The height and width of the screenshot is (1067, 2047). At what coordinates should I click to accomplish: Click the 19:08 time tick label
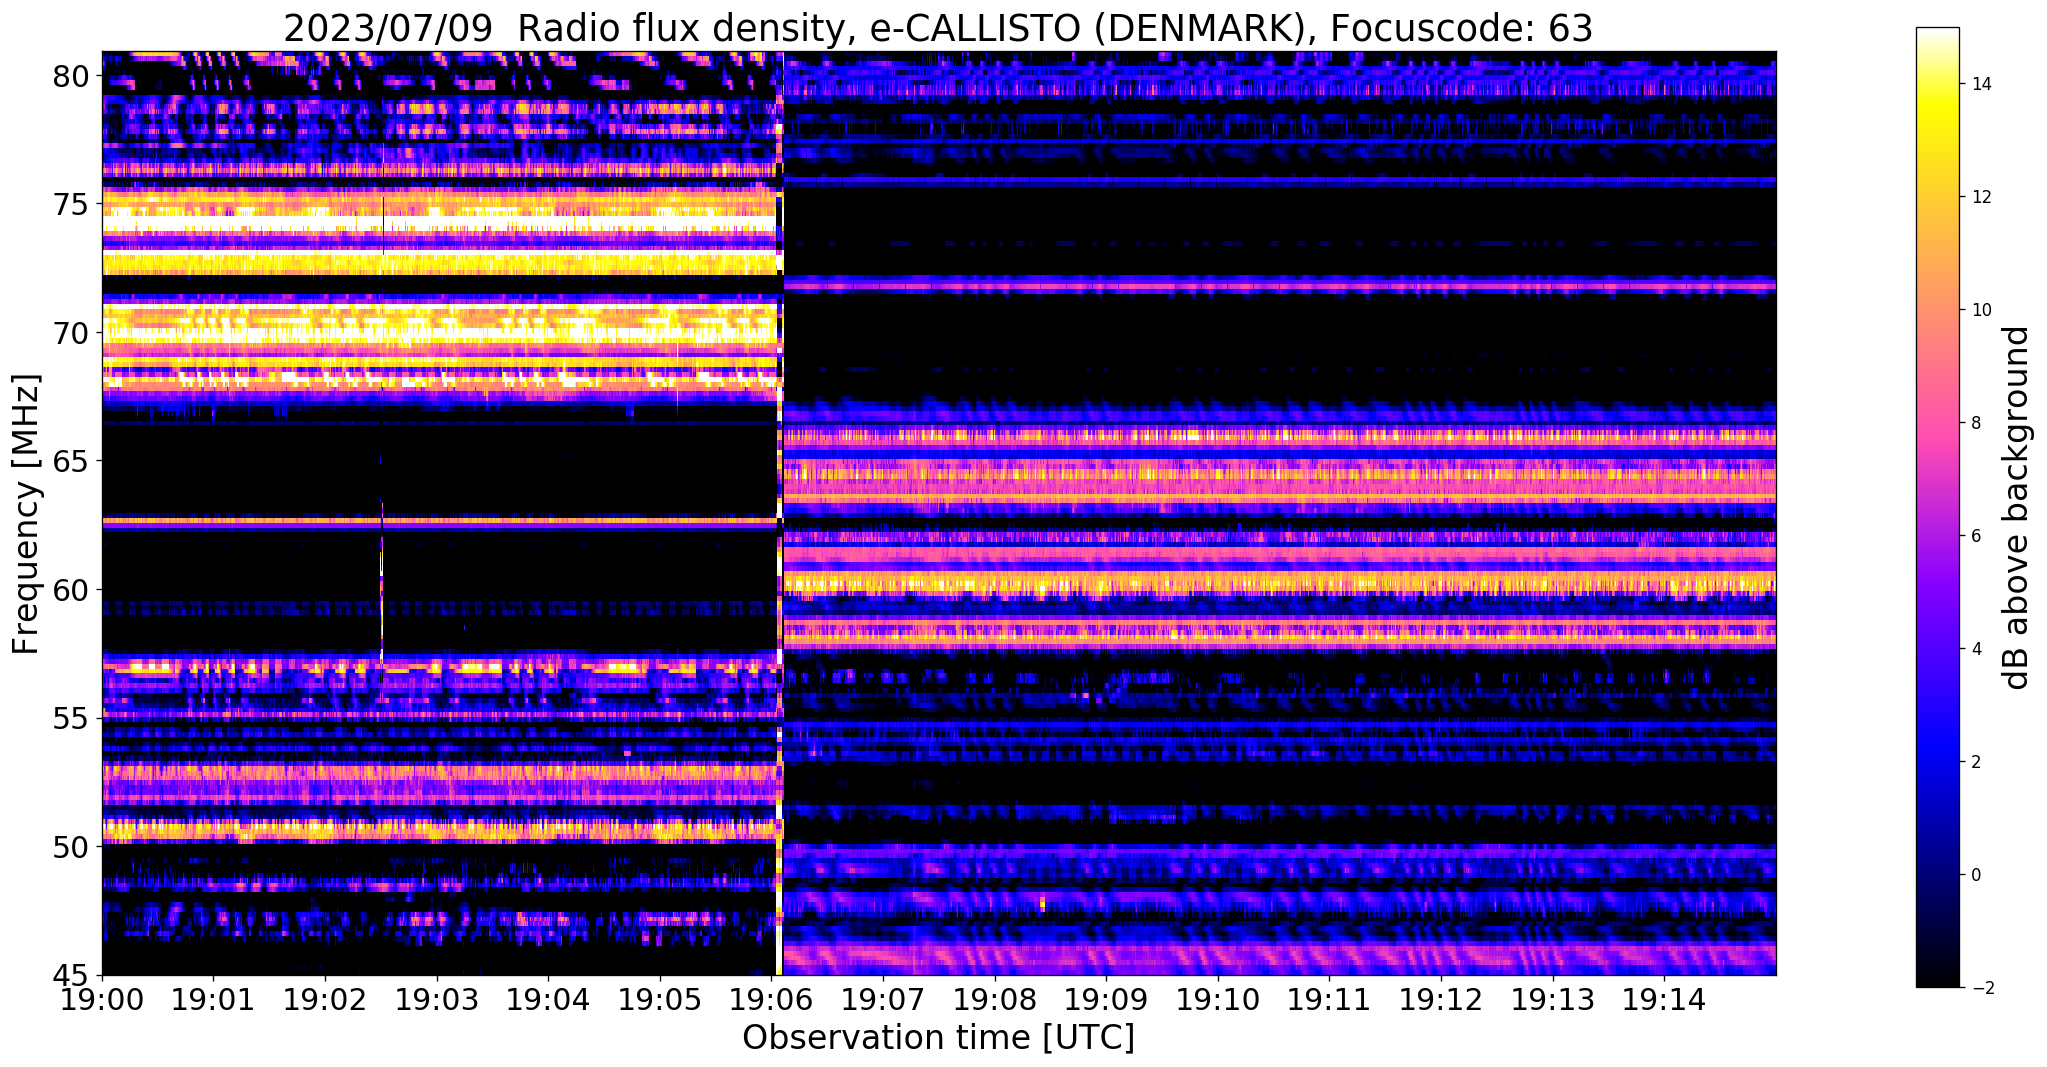tap(995, 999)
